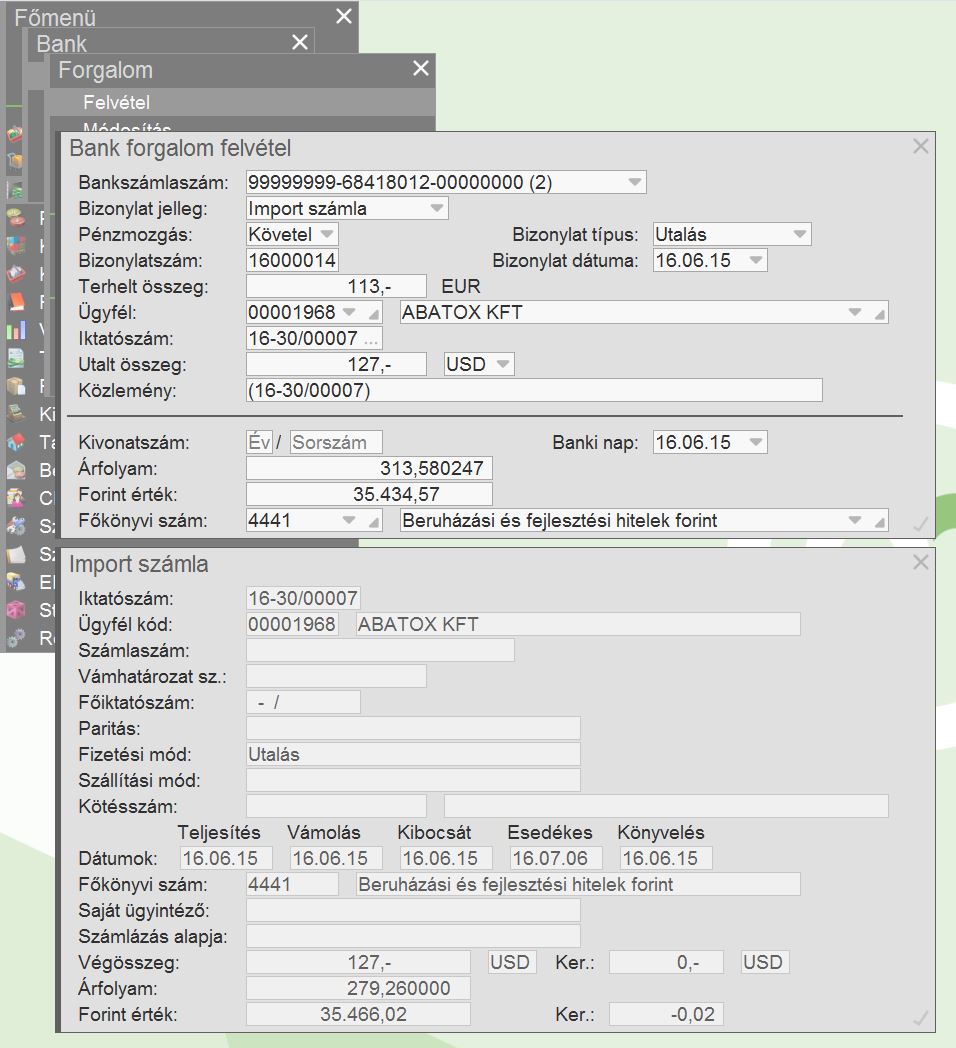Change the USD currency dropdown

[503, 365]
